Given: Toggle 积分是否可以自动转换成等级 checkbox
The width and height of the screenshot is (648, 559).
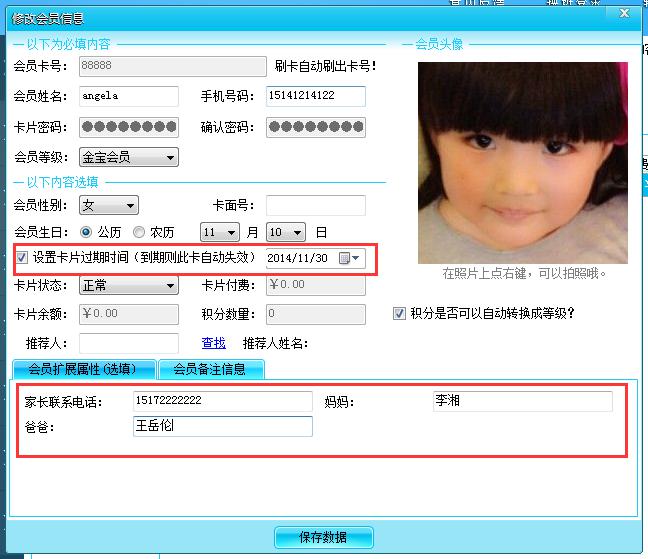Looking at the screenshot, I should tap(400, 313).
